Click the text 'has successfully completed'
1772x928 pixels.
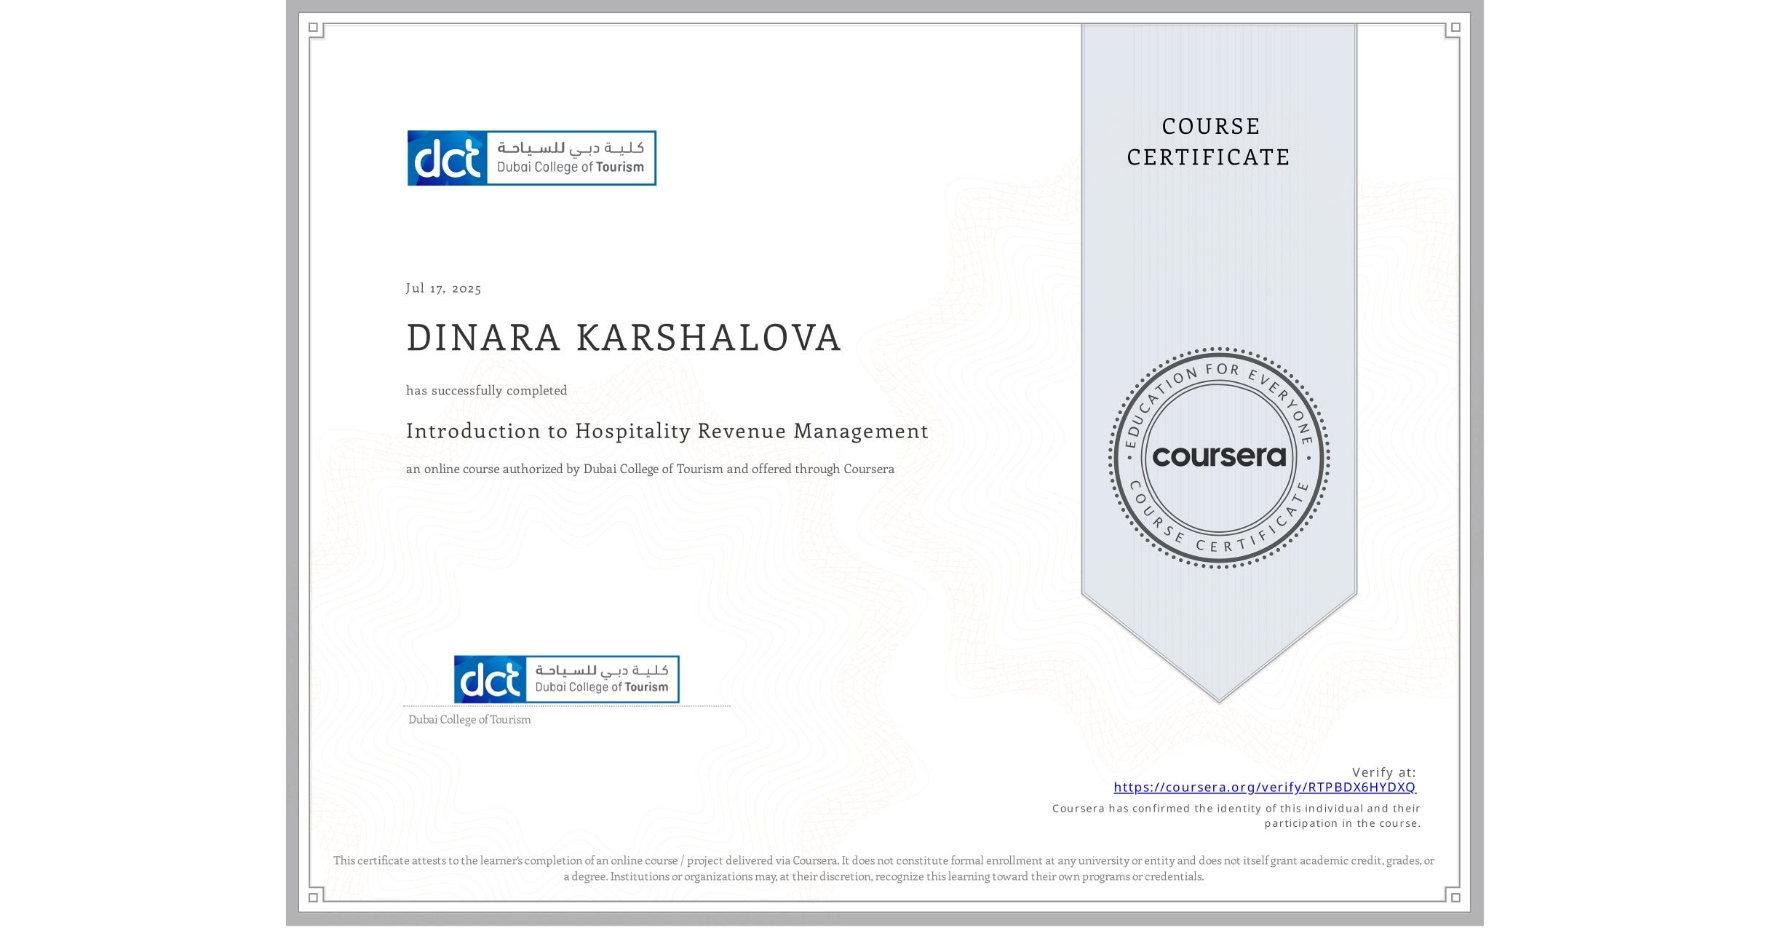(486, 391)
